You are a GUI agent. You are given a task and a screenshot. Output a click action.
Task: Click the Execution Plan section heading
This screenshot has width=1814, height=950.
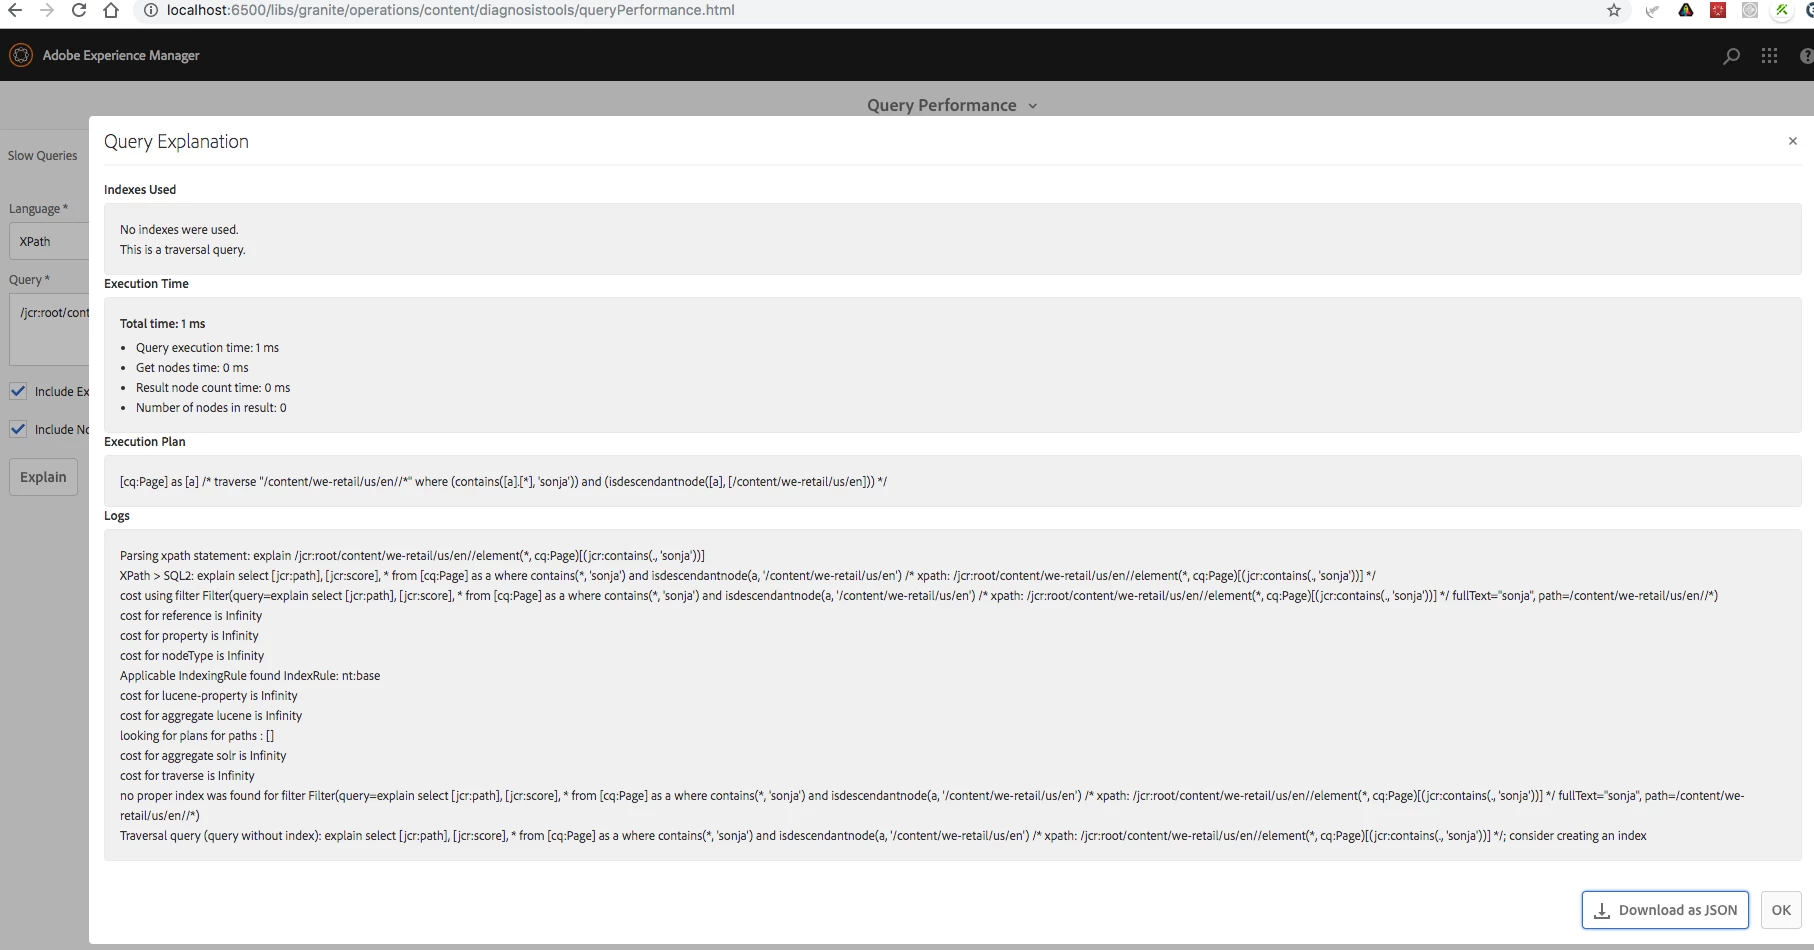pos(145,441)
